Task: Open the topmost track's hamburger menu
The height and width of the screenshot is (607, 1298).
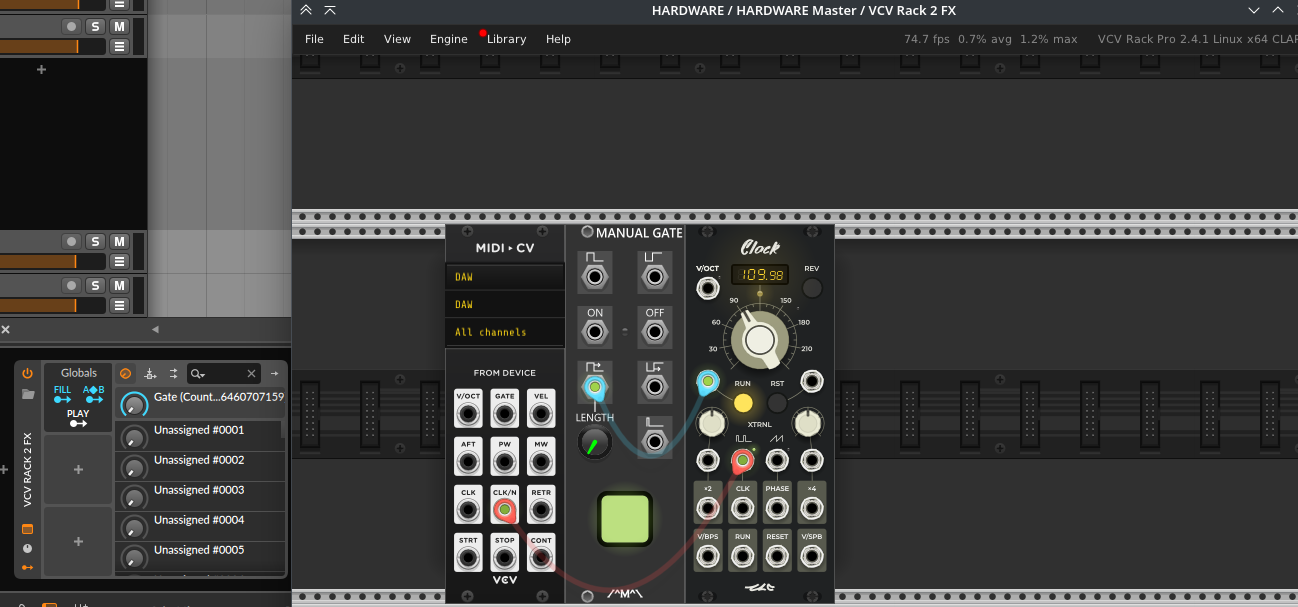Action: click(x=119, y=46)
